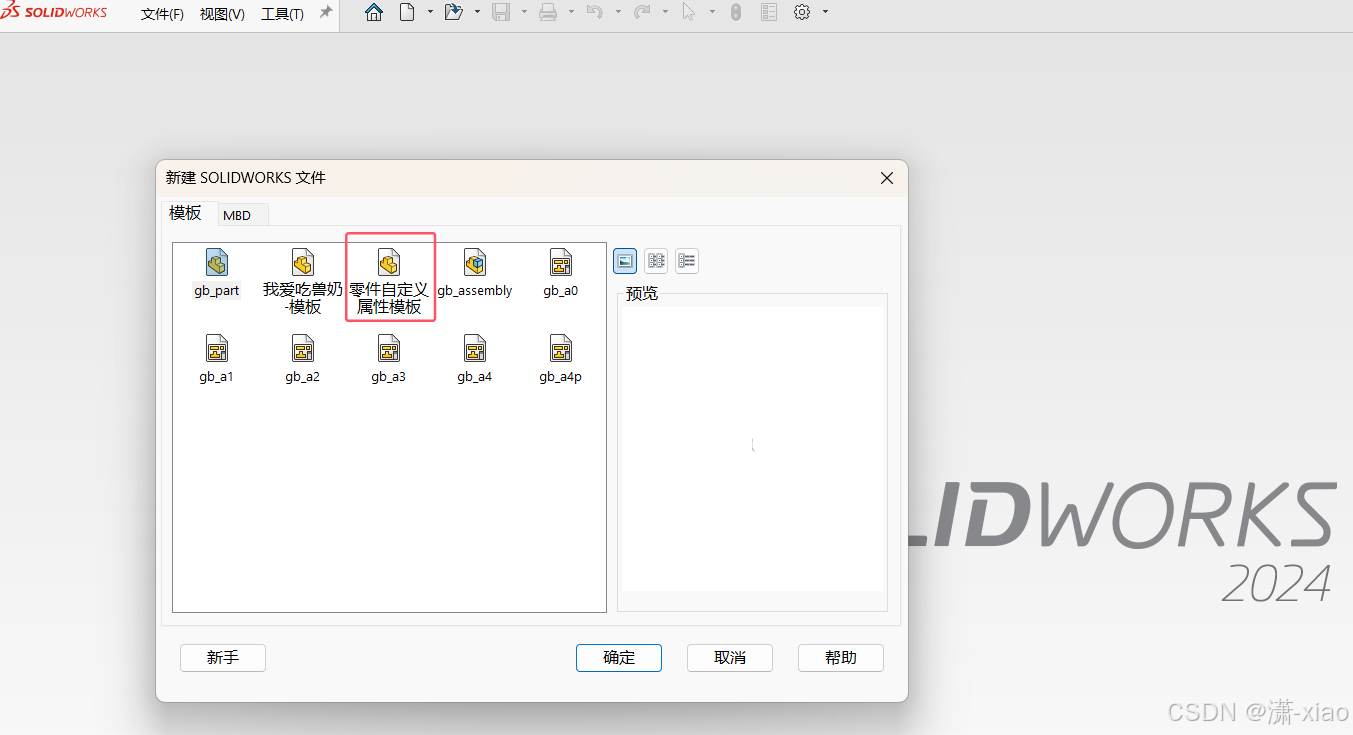1353x735 pixels.
Task: Click the Rebuild traffic light icon
Action: coord(736,13)
